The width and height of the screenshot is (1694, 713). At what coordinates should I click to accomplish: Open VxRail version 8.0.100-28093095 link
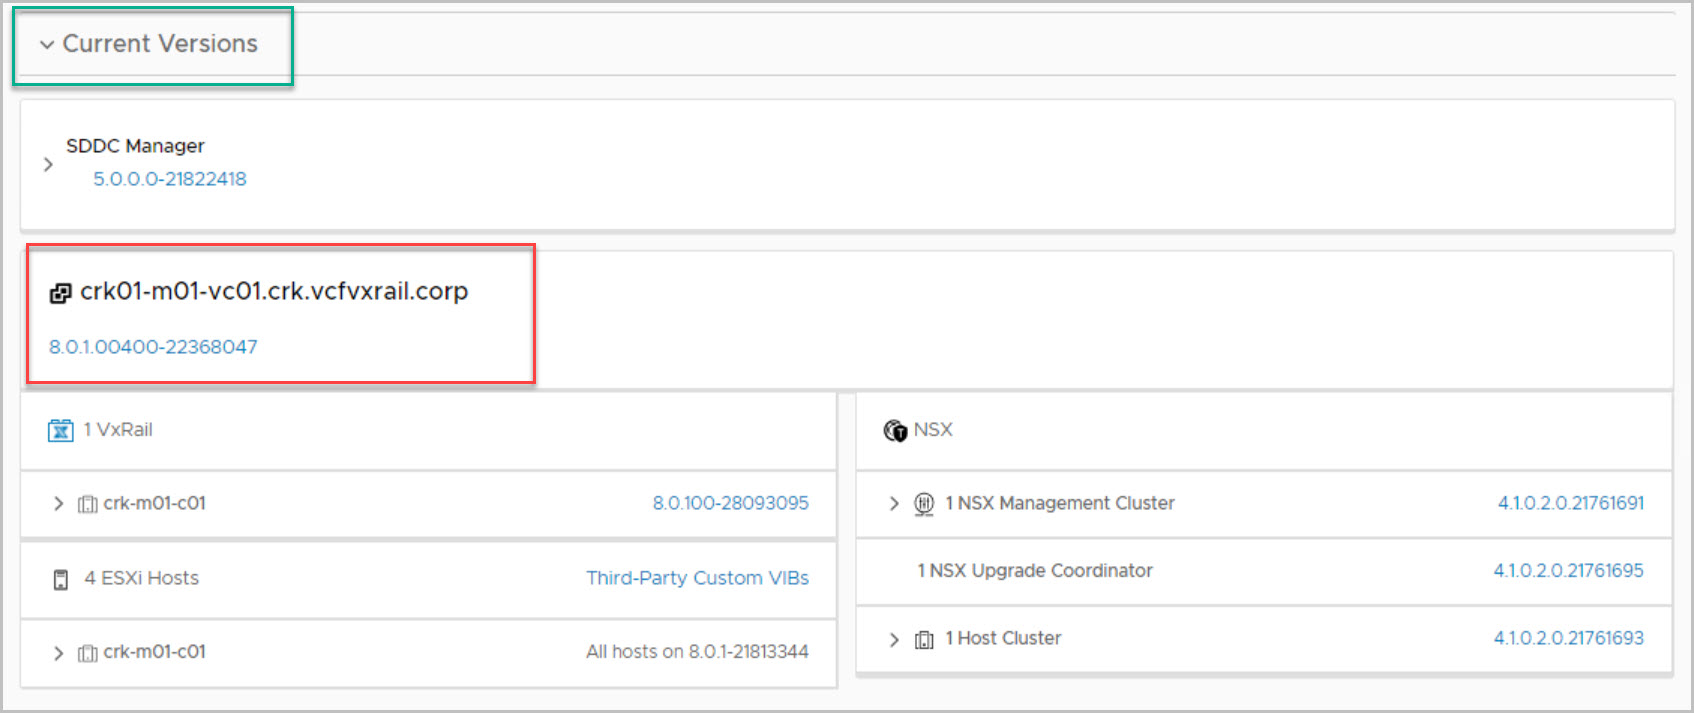pyautogui.click(x=730, y=503)
